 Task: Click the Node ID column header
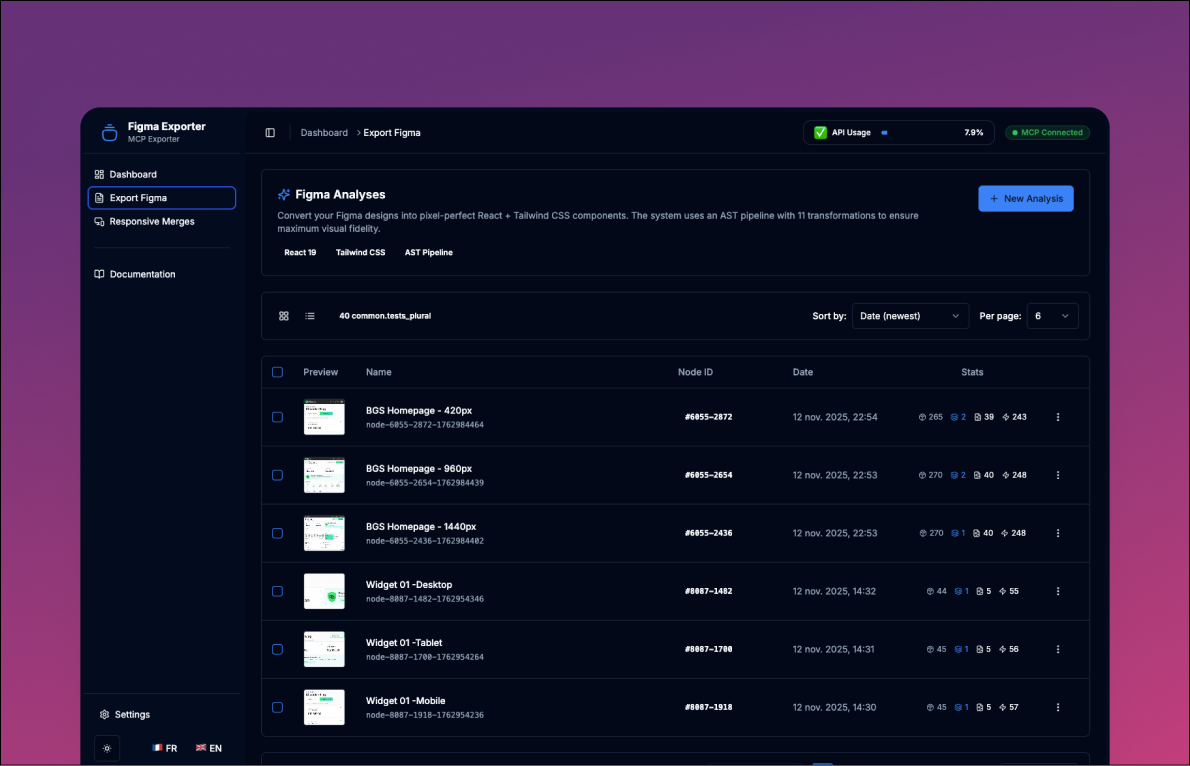click(x=695, y=372)
